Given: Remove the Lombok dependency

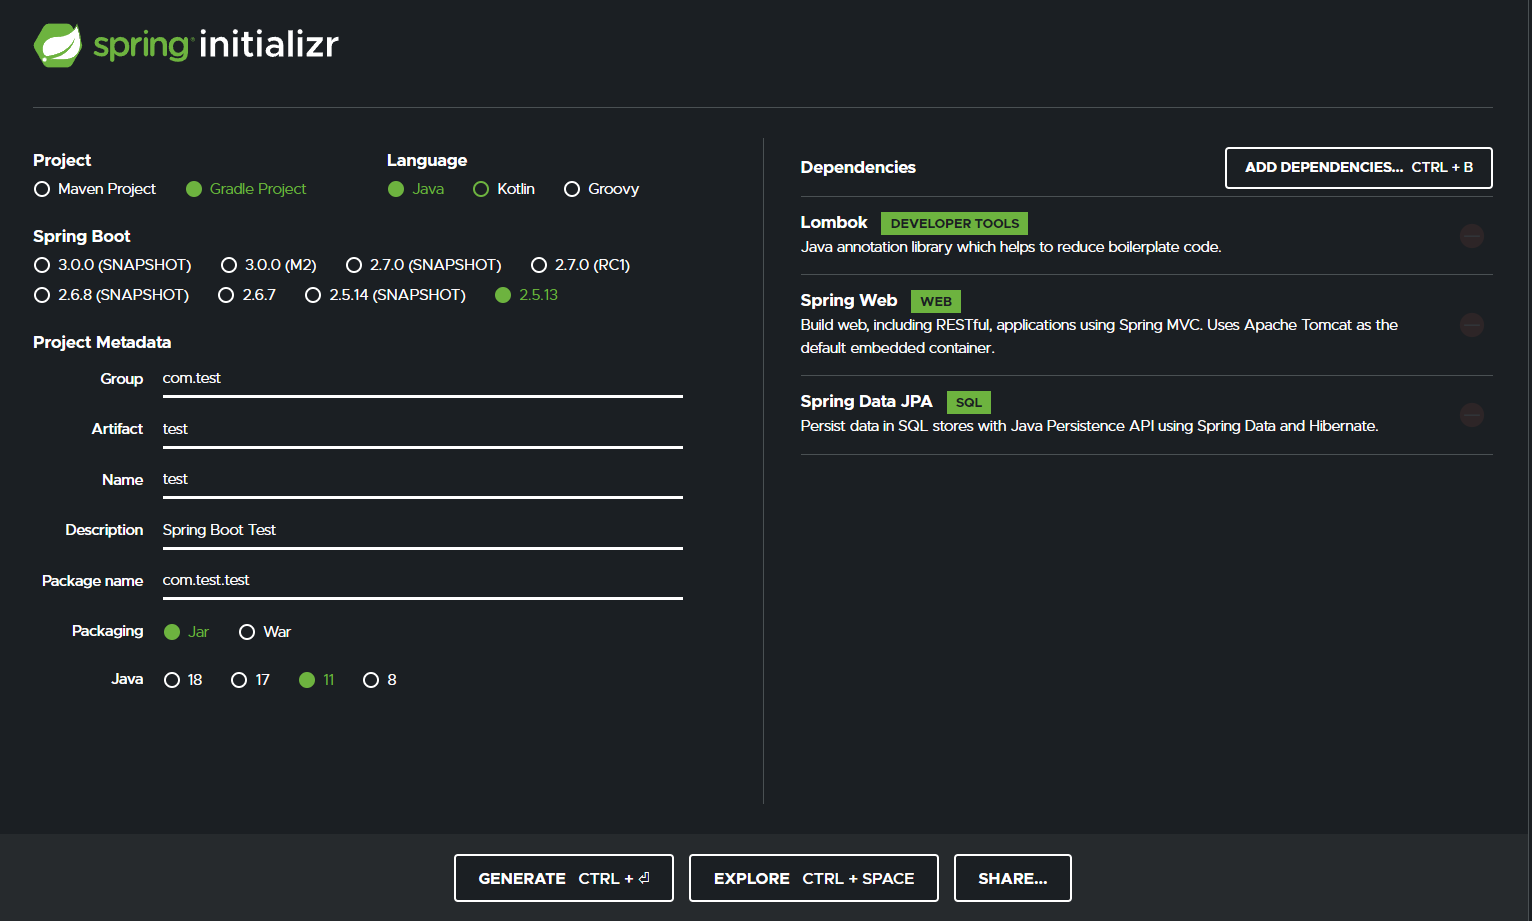Looking at the screenshot, I should [x=1471, y=236].
